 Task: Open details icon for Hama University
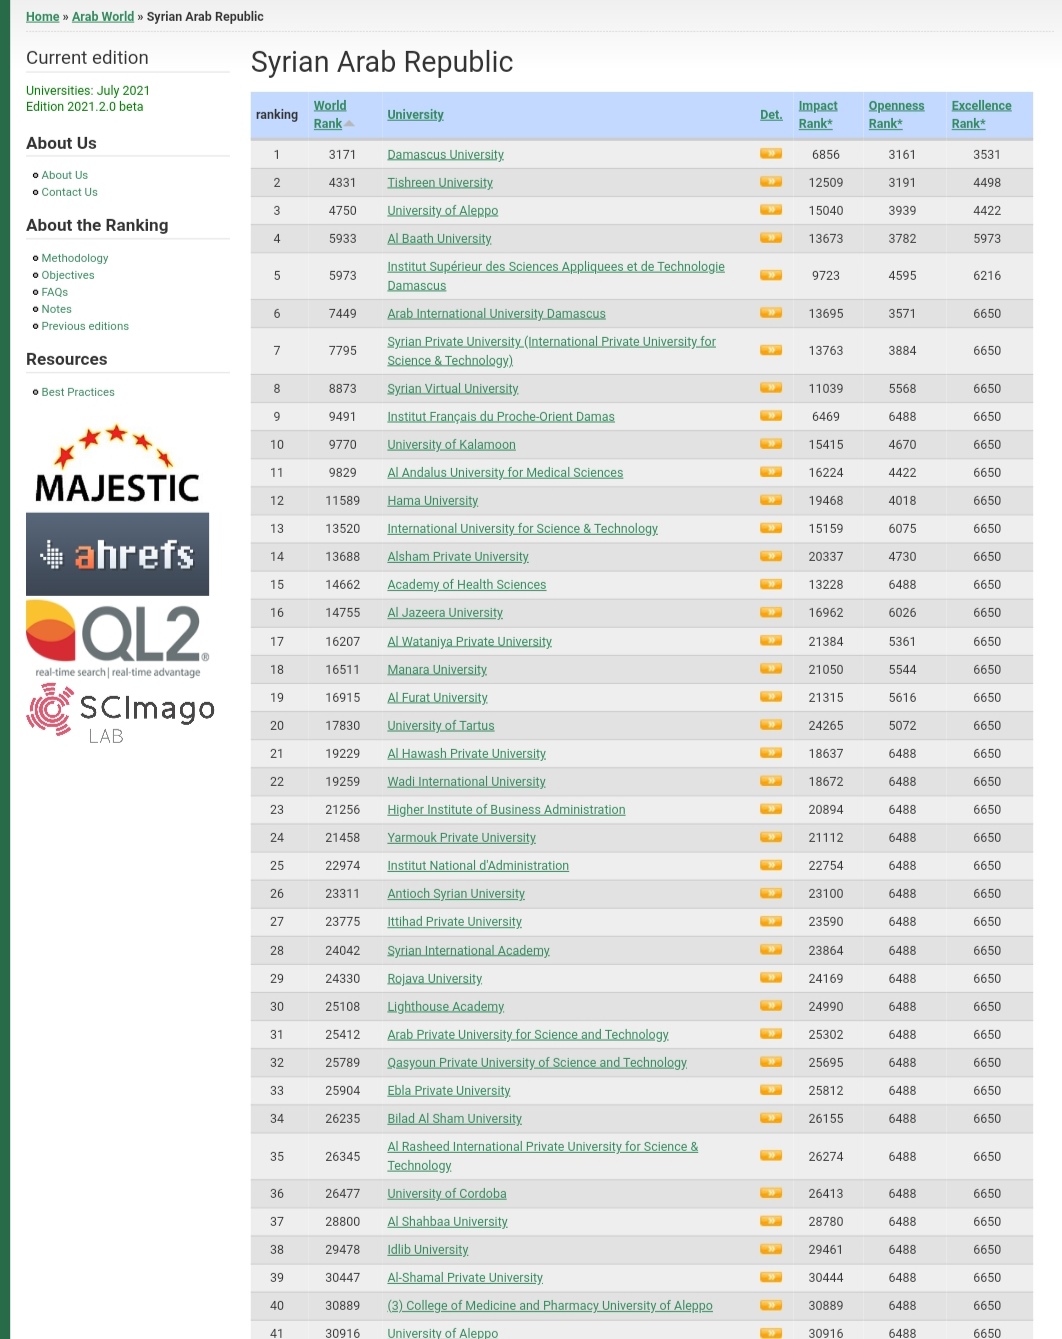coord(771,500)
